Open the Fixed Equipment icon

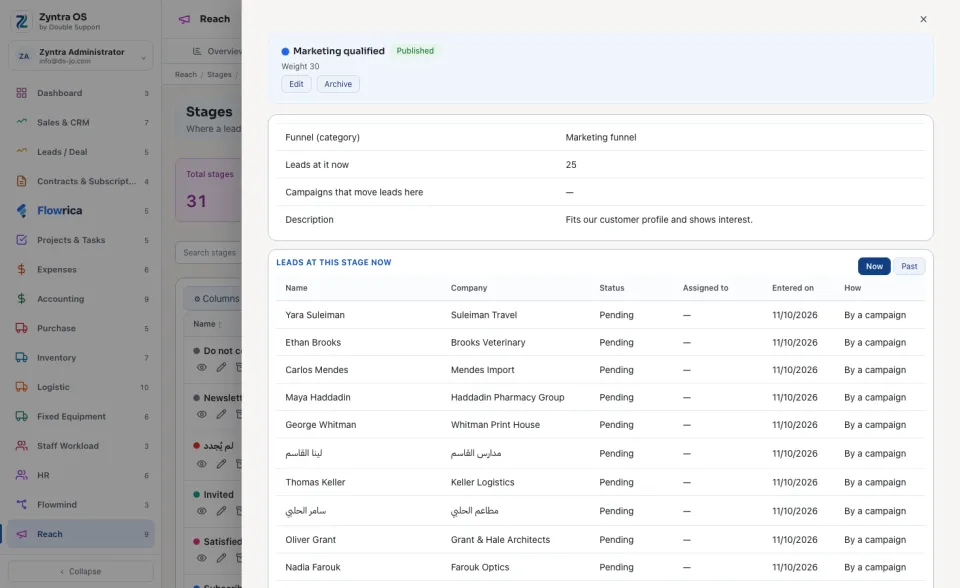click(x=21, y=416)
